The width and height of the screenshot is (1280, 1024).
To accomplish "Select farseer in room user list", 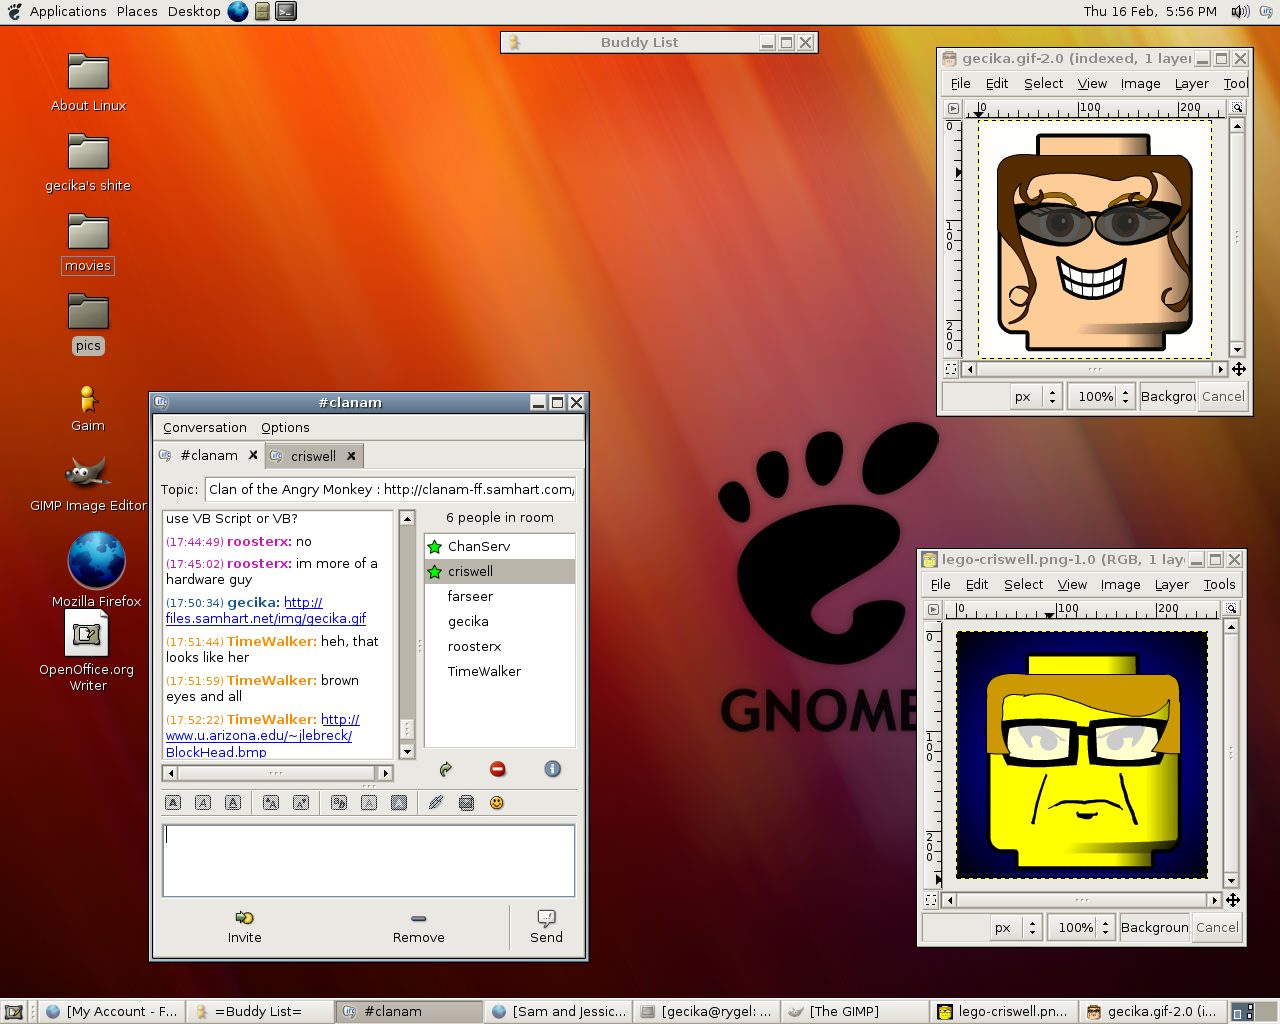I will point(500,596).
